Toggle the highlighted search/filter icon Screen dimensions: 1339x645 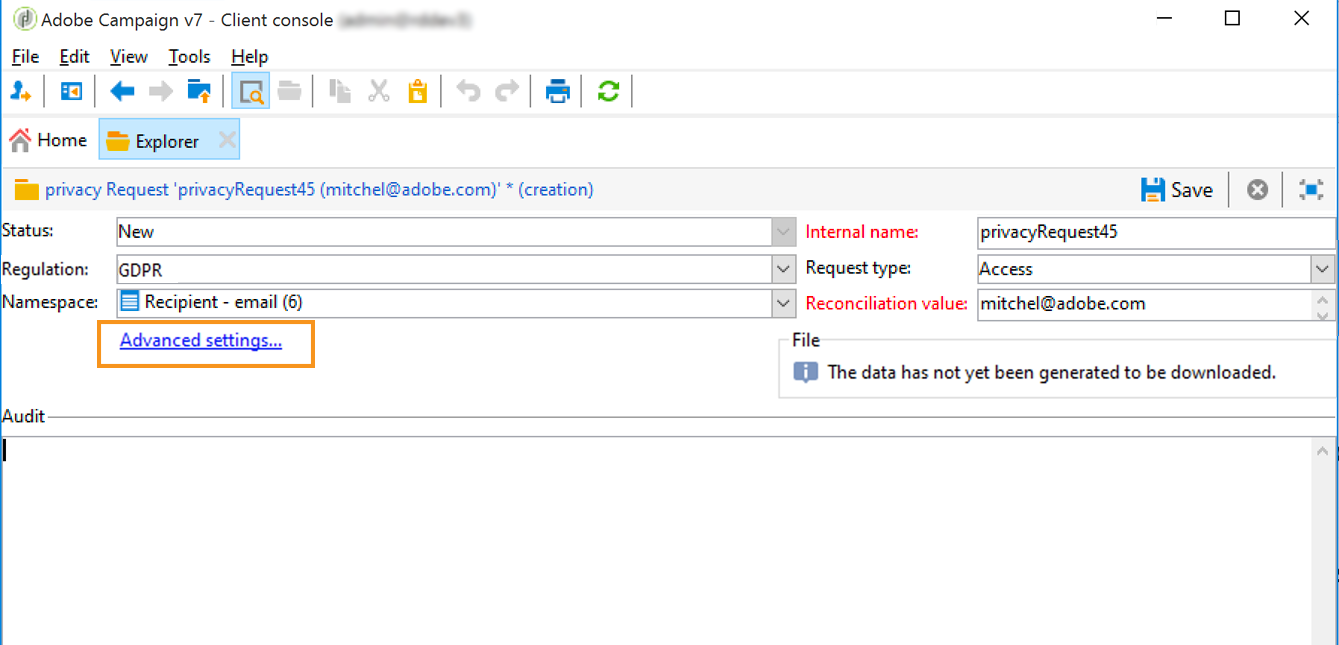click(x=250, y=92)
